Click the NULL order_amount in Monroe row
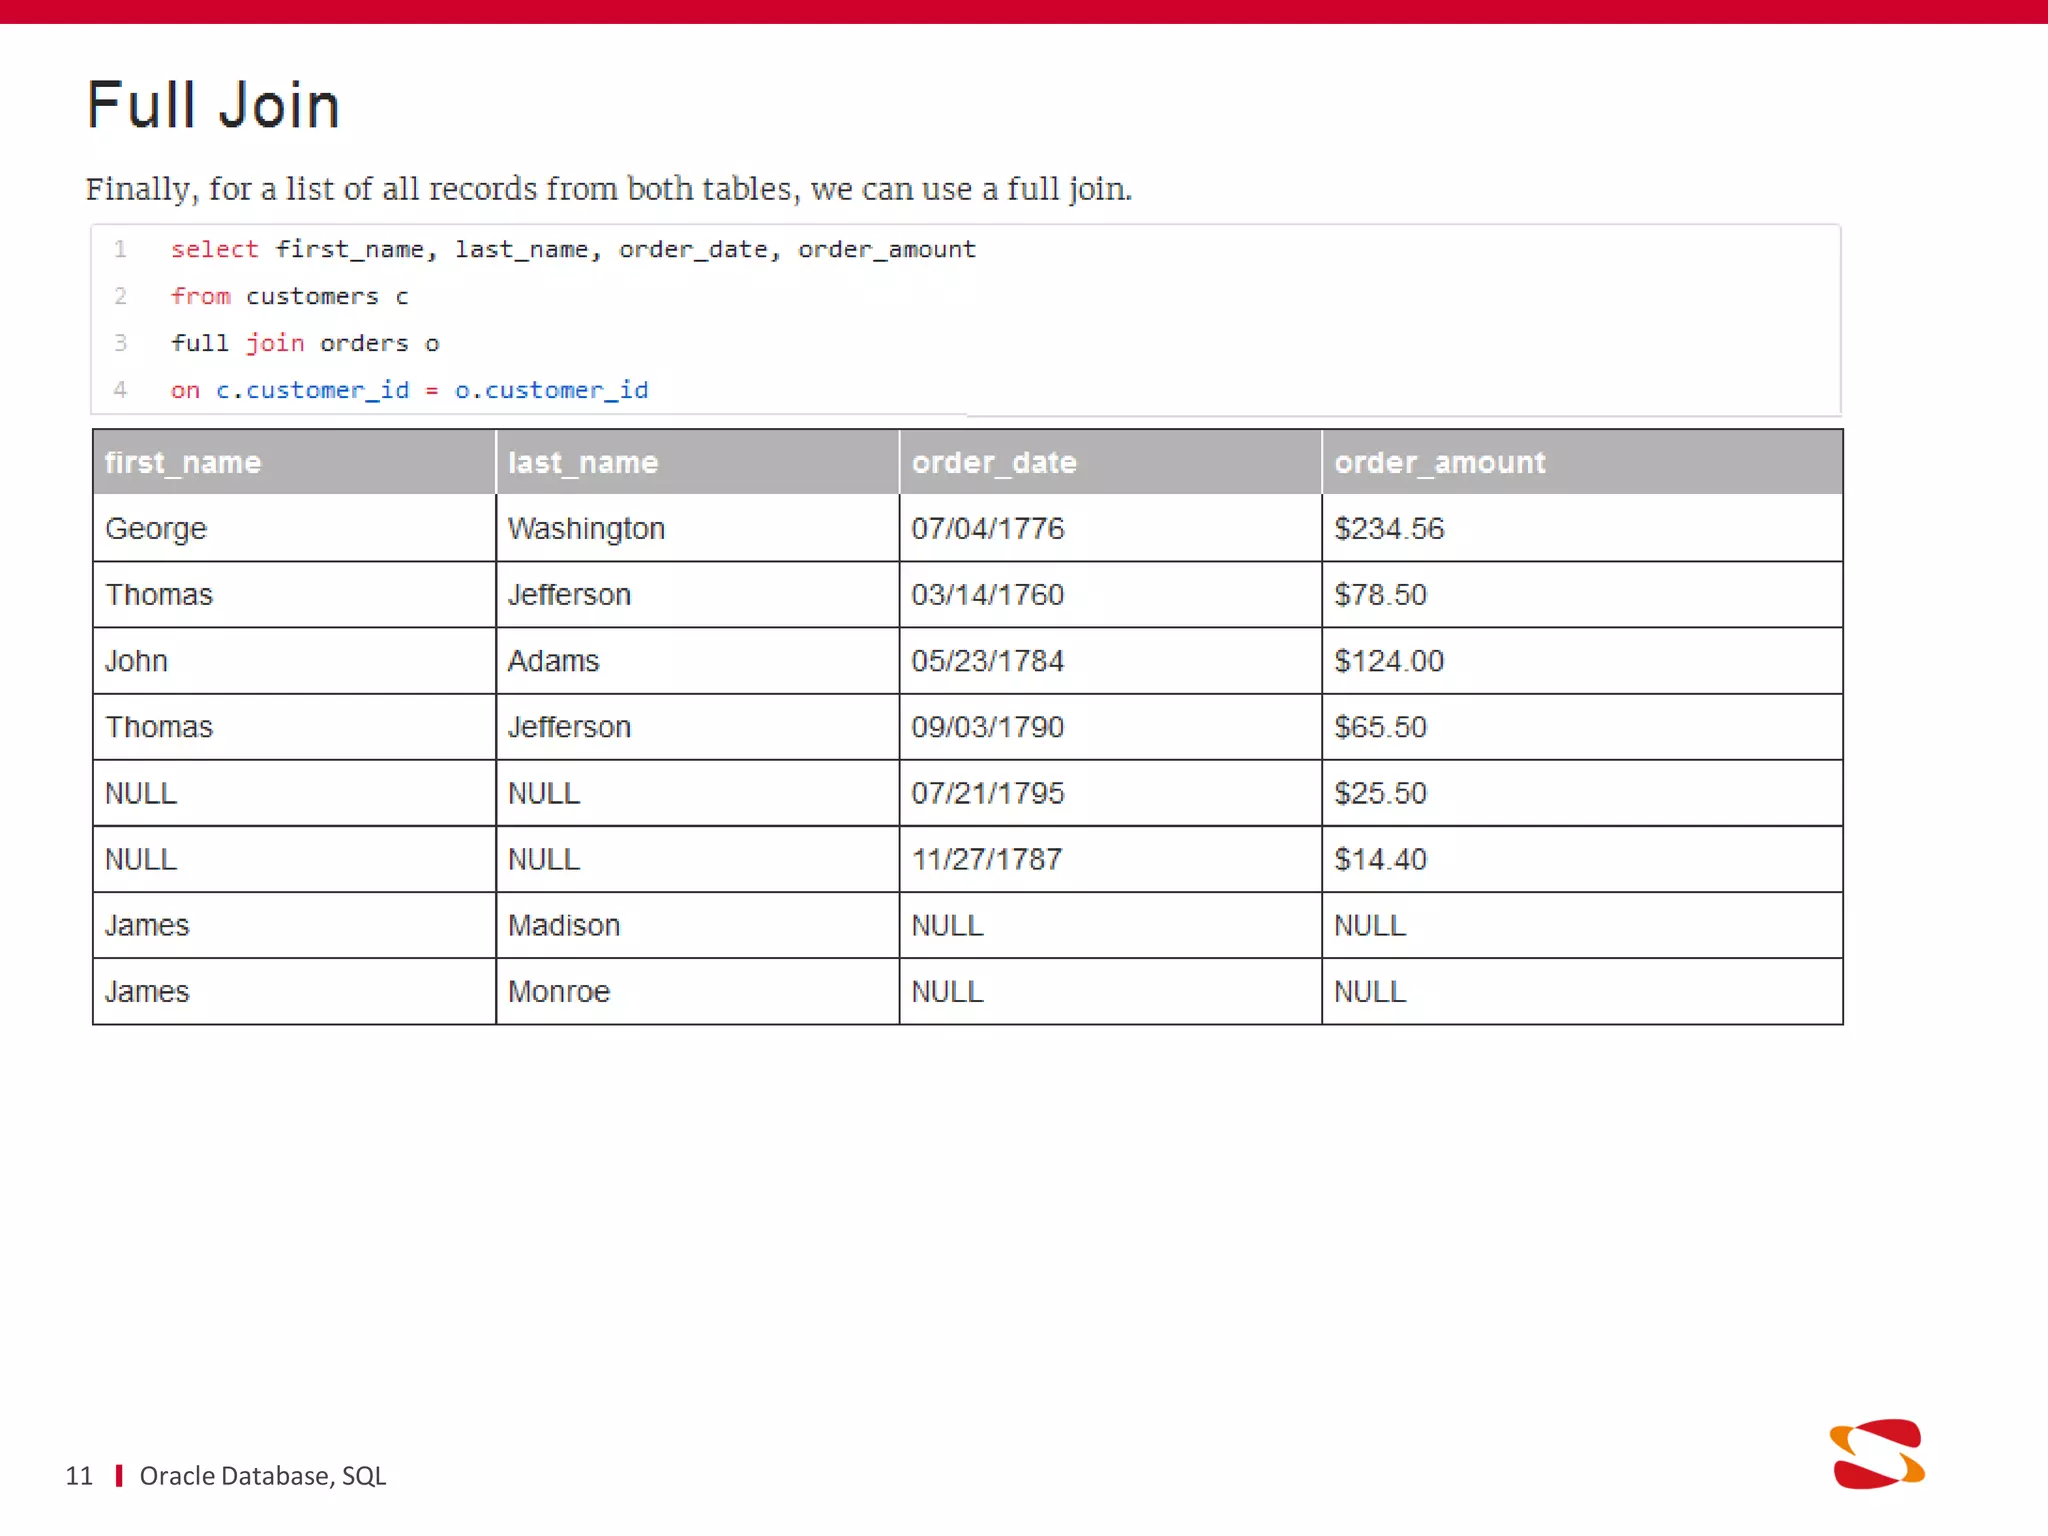The image size is (2048, 1536). (x=1582, y=991)
